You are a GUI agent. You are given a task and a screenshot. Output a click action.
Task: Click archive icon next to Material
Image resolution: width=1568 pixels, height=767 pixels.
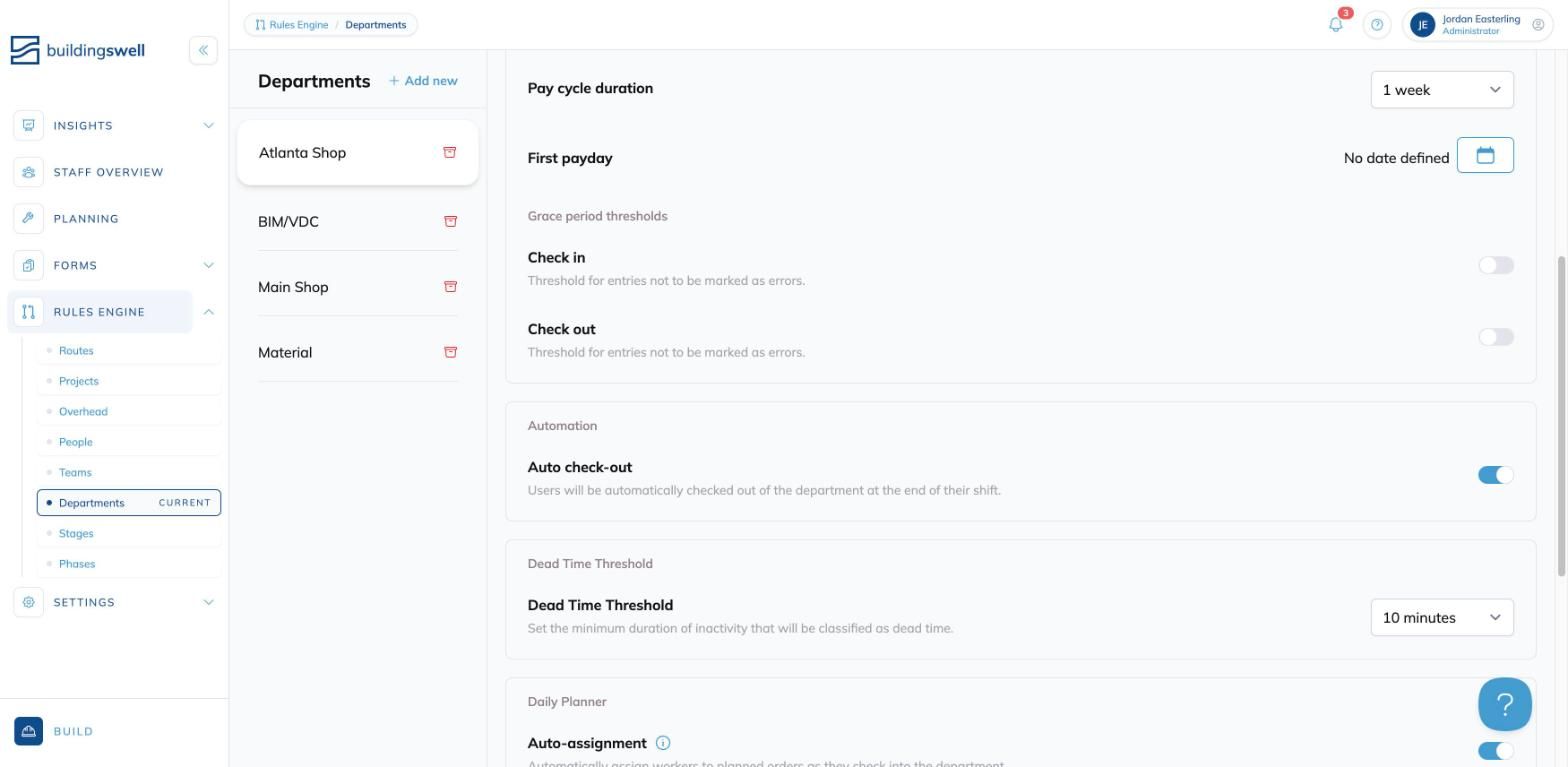click(450, 352)
